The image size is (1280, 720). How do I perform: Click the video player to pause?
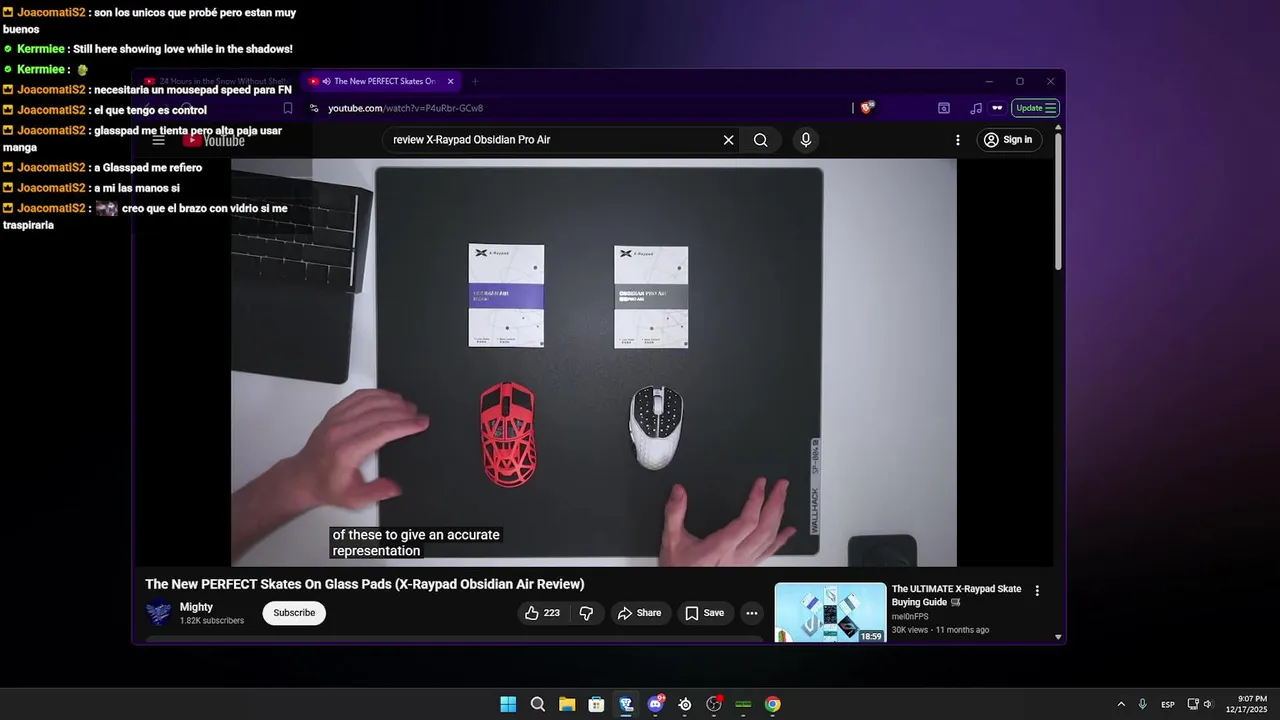pyautogui.click(x=594, y=362)
